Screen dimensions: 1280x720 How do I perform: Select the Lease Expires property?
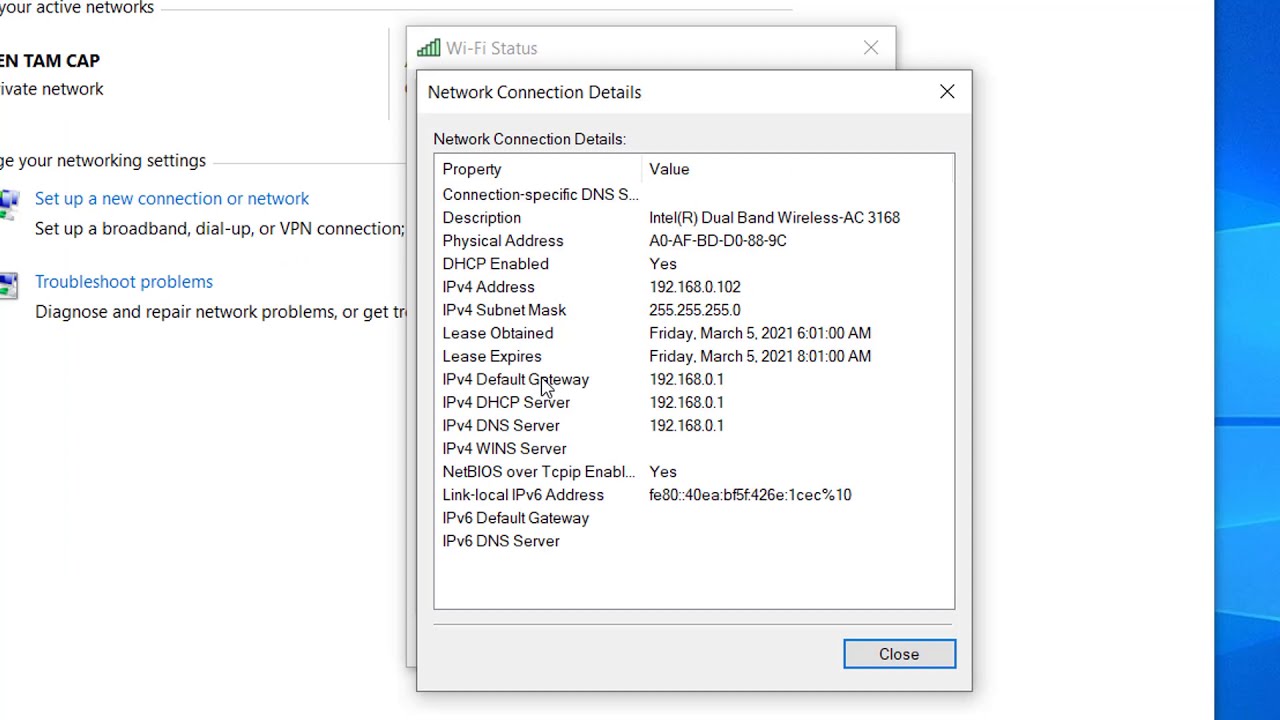click(x=492, y=355)
